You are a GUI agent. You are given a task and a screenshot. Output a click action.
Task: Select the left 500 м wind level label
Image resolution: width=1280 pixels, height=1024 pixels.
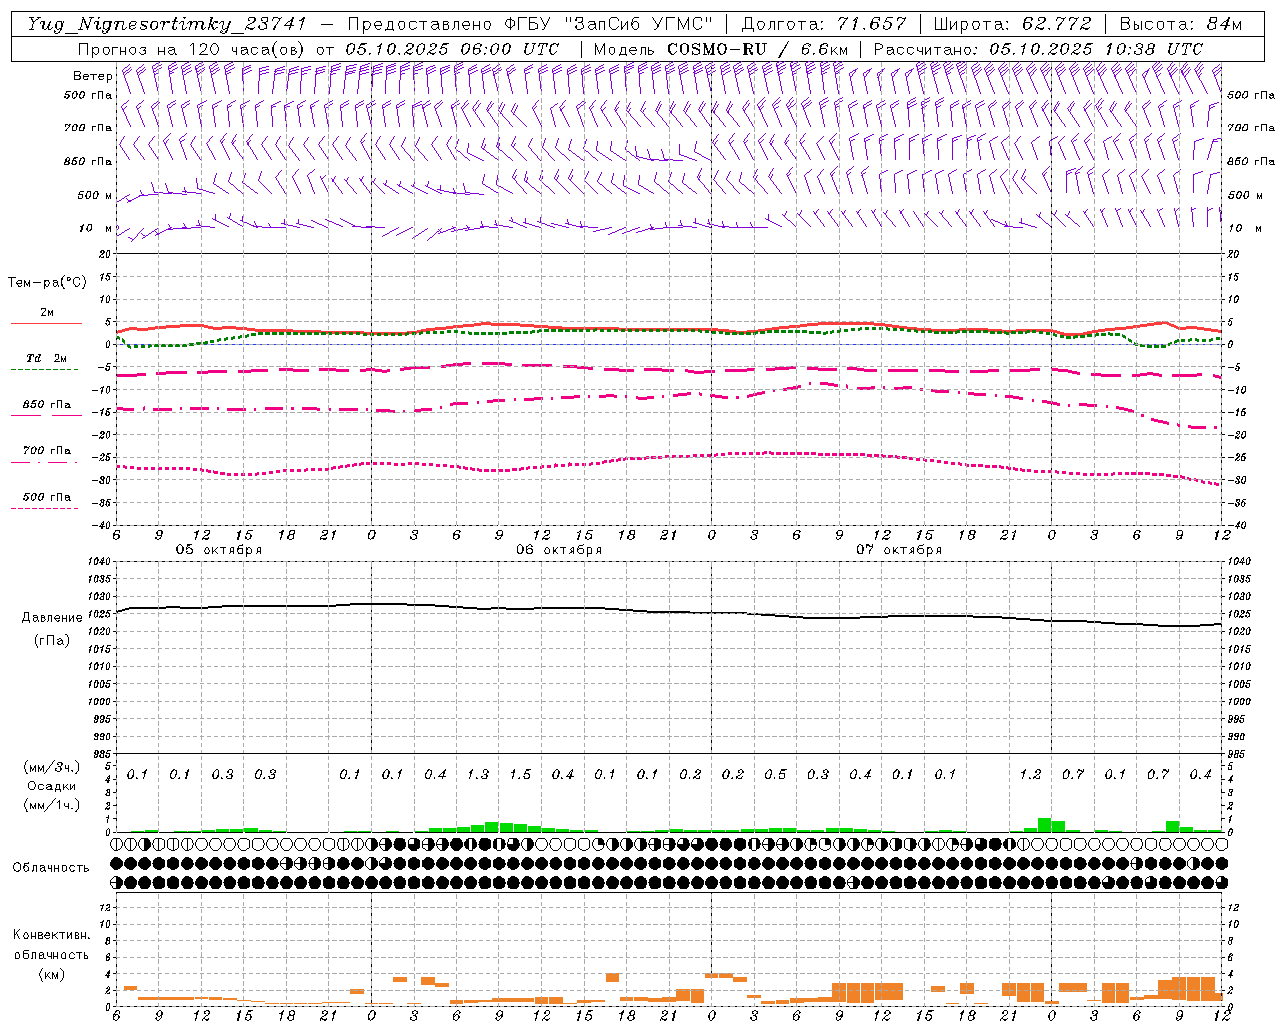(95, 196)
